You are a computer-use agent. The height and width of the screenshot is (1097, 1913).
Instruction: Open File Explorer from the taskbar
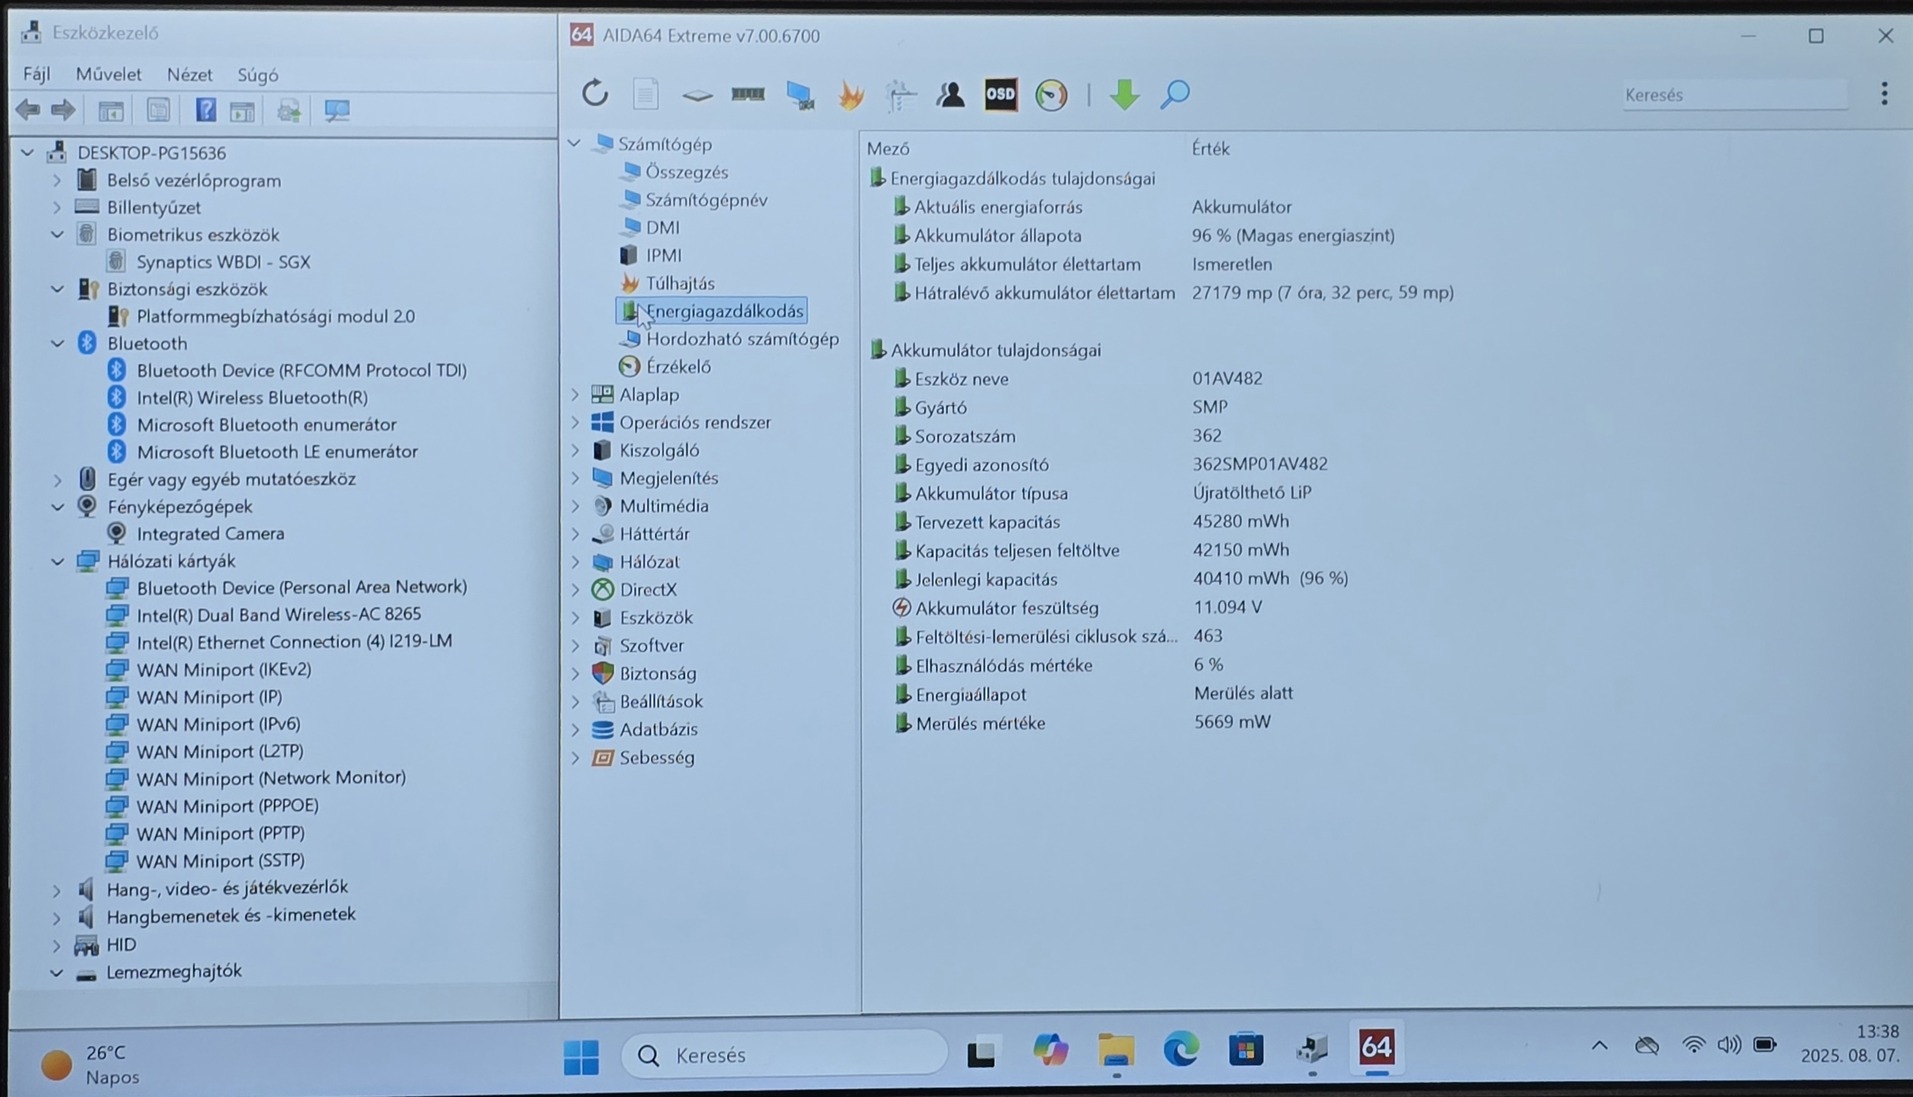pyautogui.click(x=1115, y=1050)
